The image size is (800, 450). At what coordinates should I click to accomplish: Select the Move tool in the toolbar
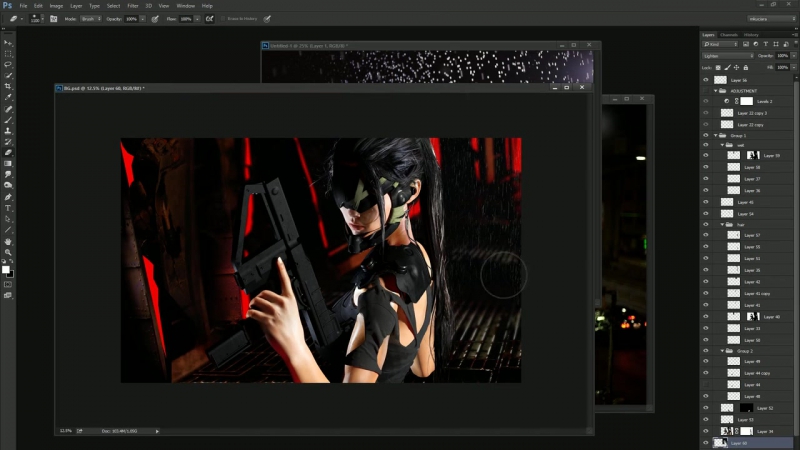pos(8,44)
